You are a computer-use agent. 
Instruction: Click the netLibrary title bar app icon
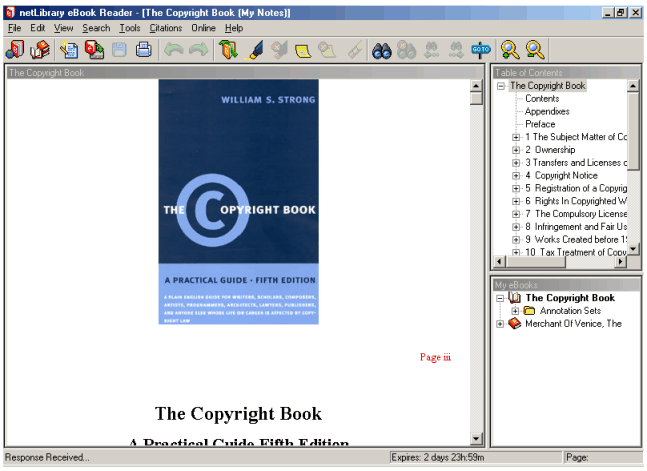10,13
